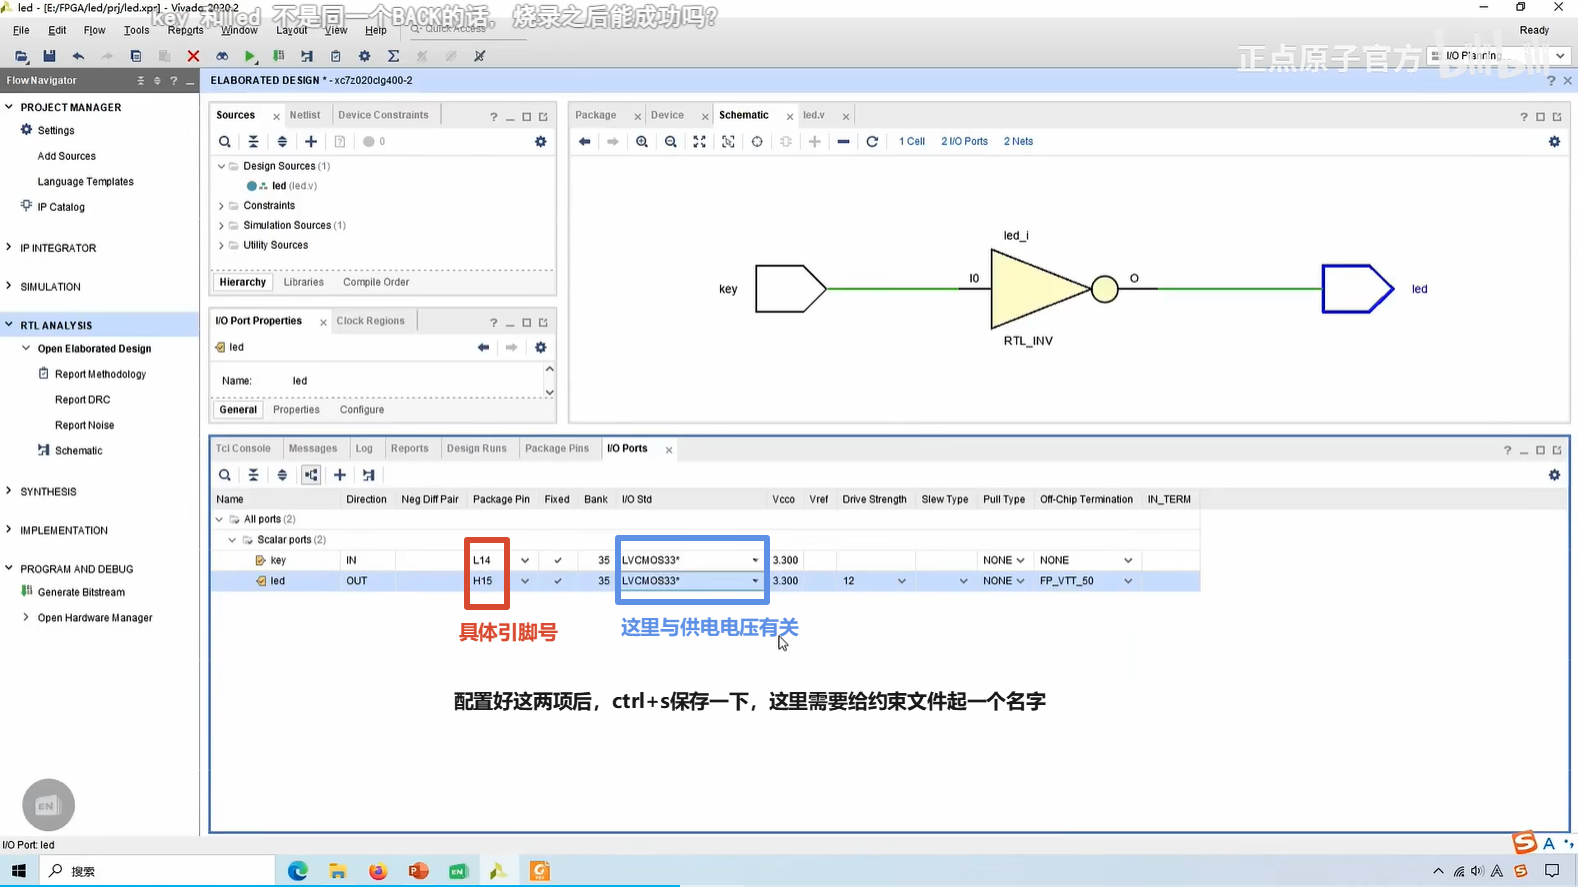The height and width of the screenshot is (887, 1578).
Task: Show the Compile Order tab in Sources
Action: [x=376, y=282]
